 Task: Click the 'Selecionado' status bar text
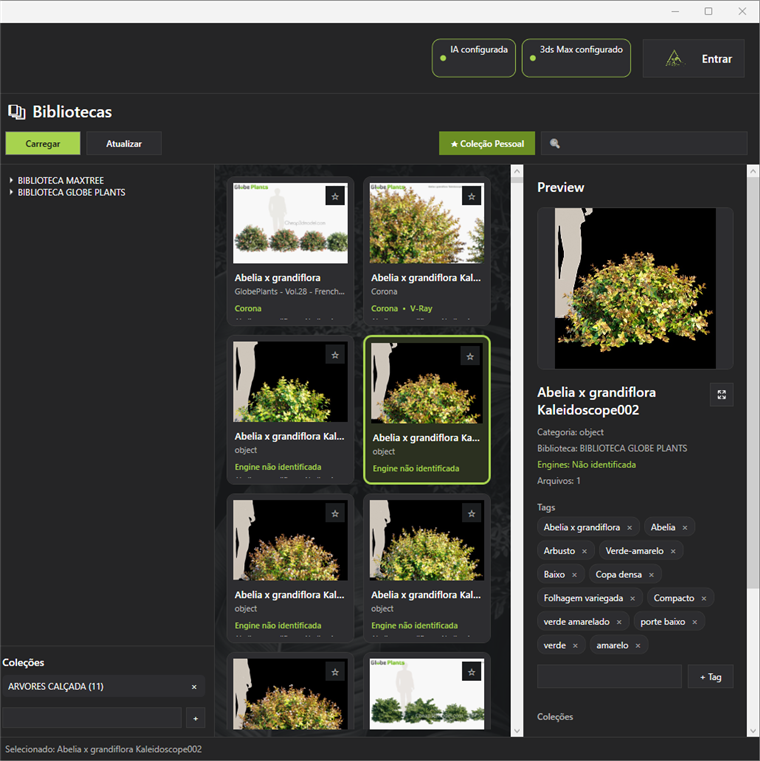pyautogui.click(x=103, y=749)
